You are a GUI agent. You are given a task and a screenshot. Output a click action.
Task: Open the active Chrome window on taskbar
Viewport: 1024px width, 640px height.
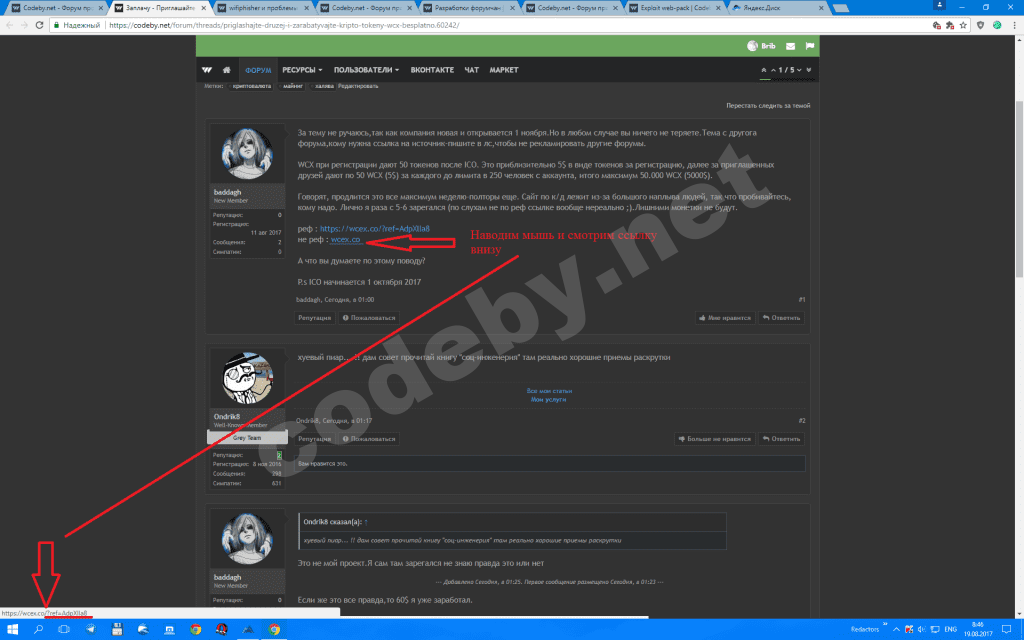pos(274,630)
